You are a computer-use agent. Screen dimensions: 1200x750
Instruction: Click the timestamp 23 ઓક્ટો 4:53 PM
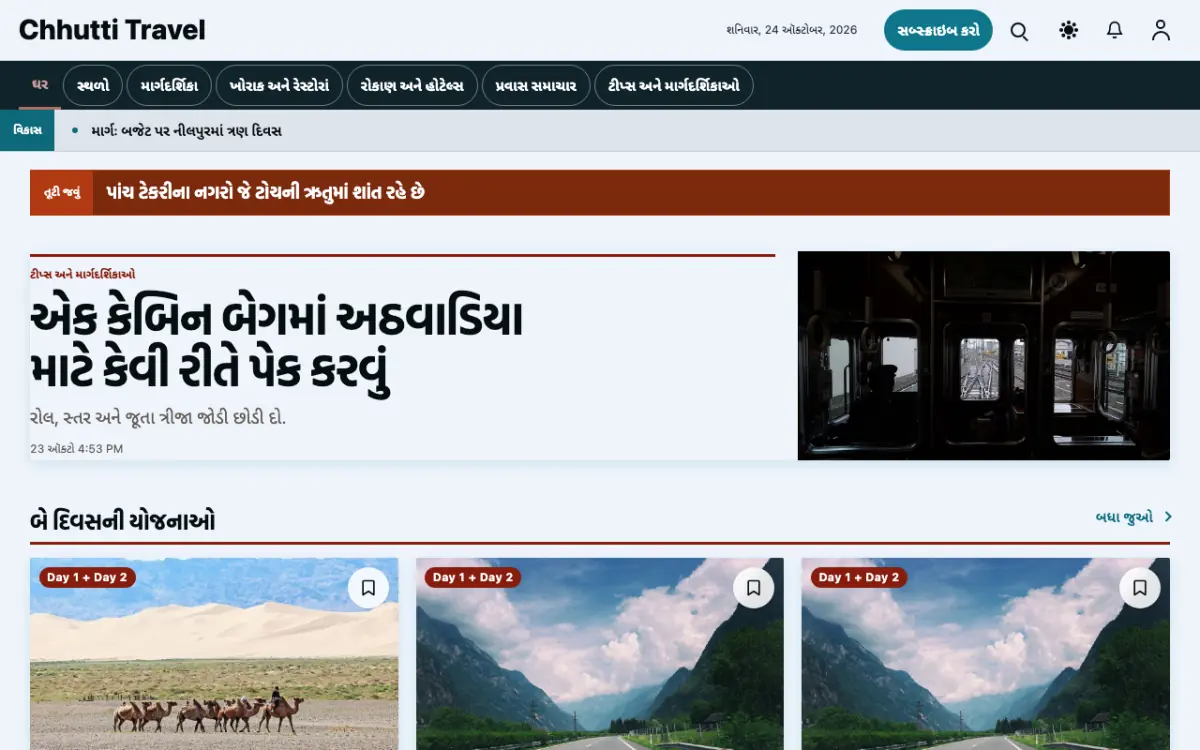click(x=77, y=449)
